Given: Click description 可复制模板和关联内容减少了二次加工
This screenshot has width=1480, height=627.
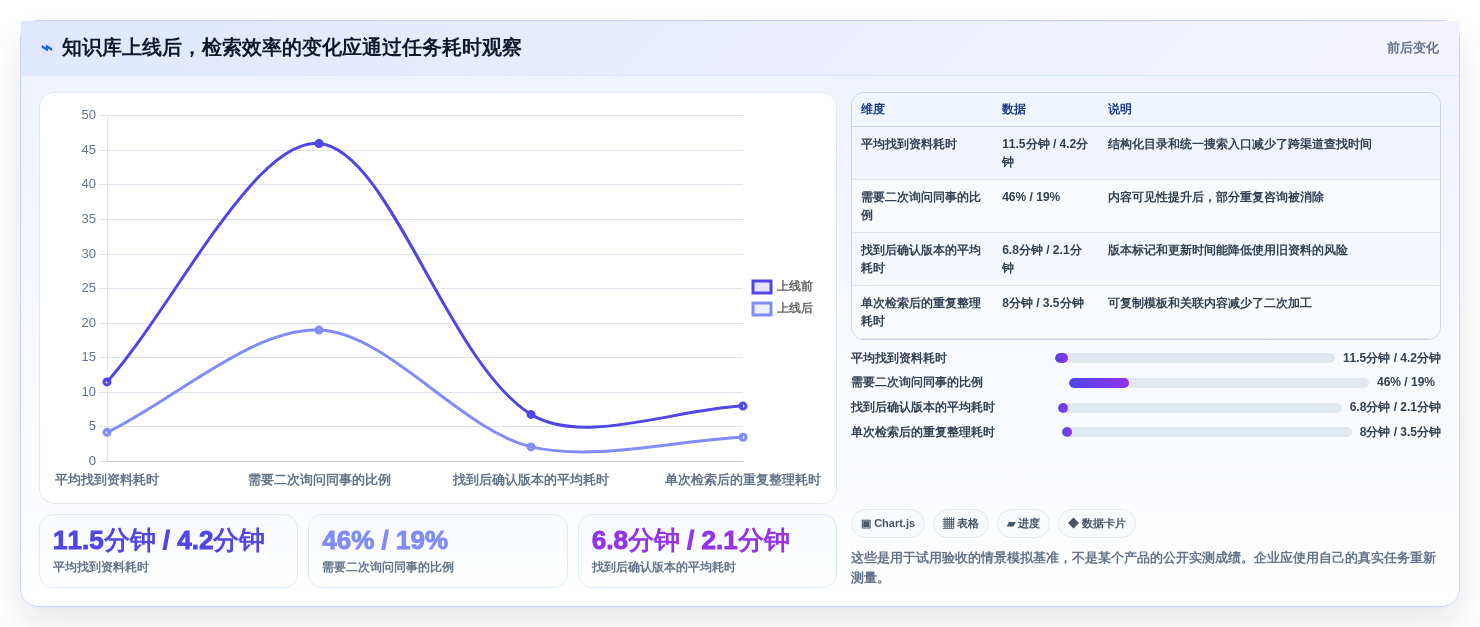Looking at the screenshot, I should click(1210, 303).
